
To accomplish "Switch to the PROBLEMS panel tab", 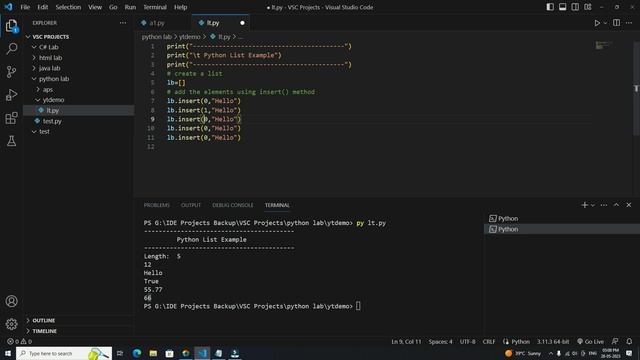I will pos(157,205).
